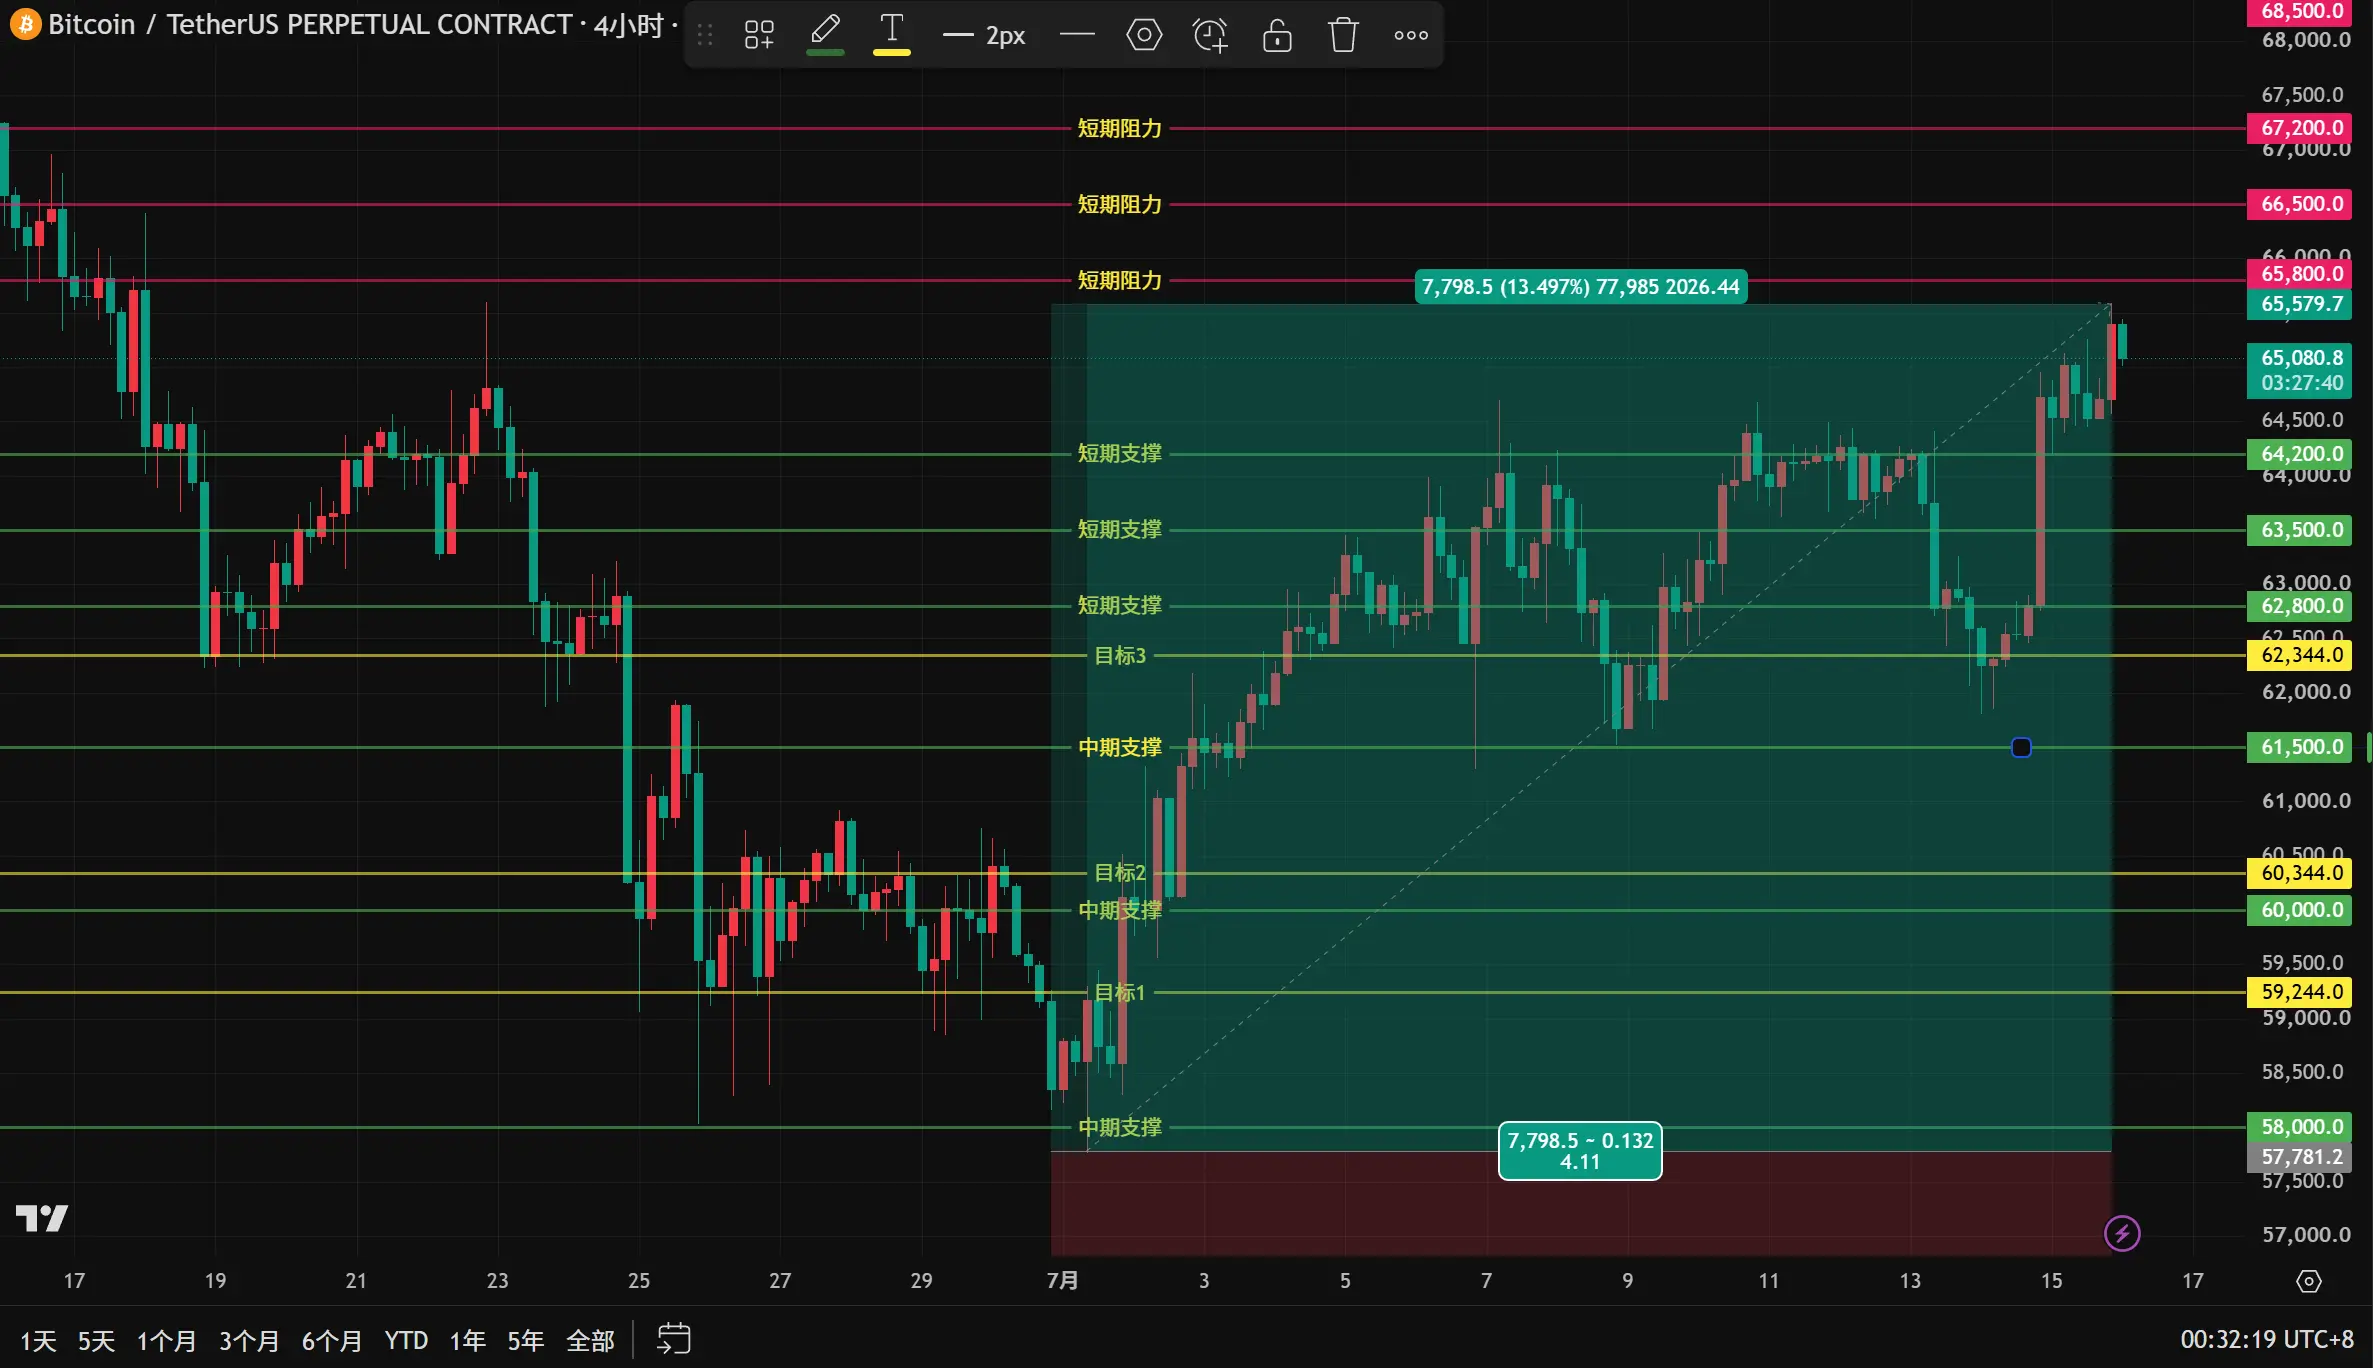
Task: Open text color picker T icon
Action: click(x=891, y=34)
